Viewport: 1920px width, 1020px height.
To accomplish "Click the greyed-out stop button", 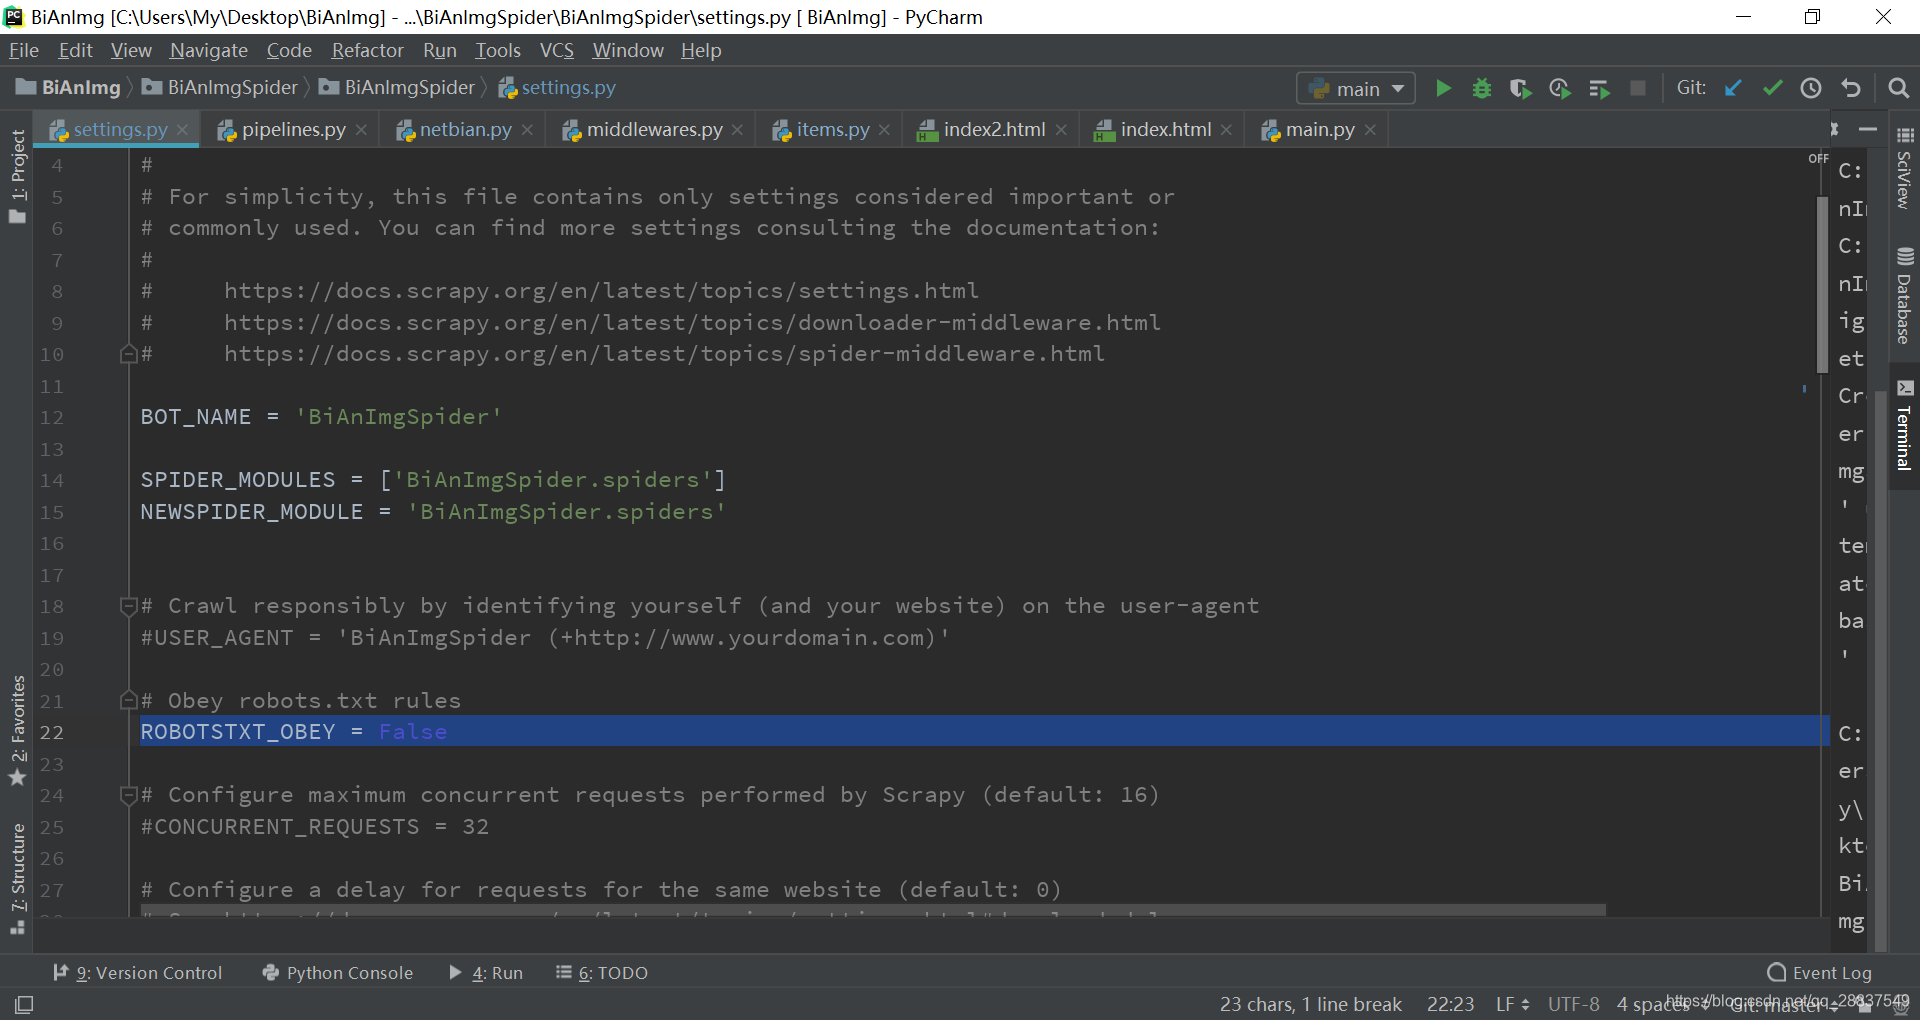I will (1638, 89).
